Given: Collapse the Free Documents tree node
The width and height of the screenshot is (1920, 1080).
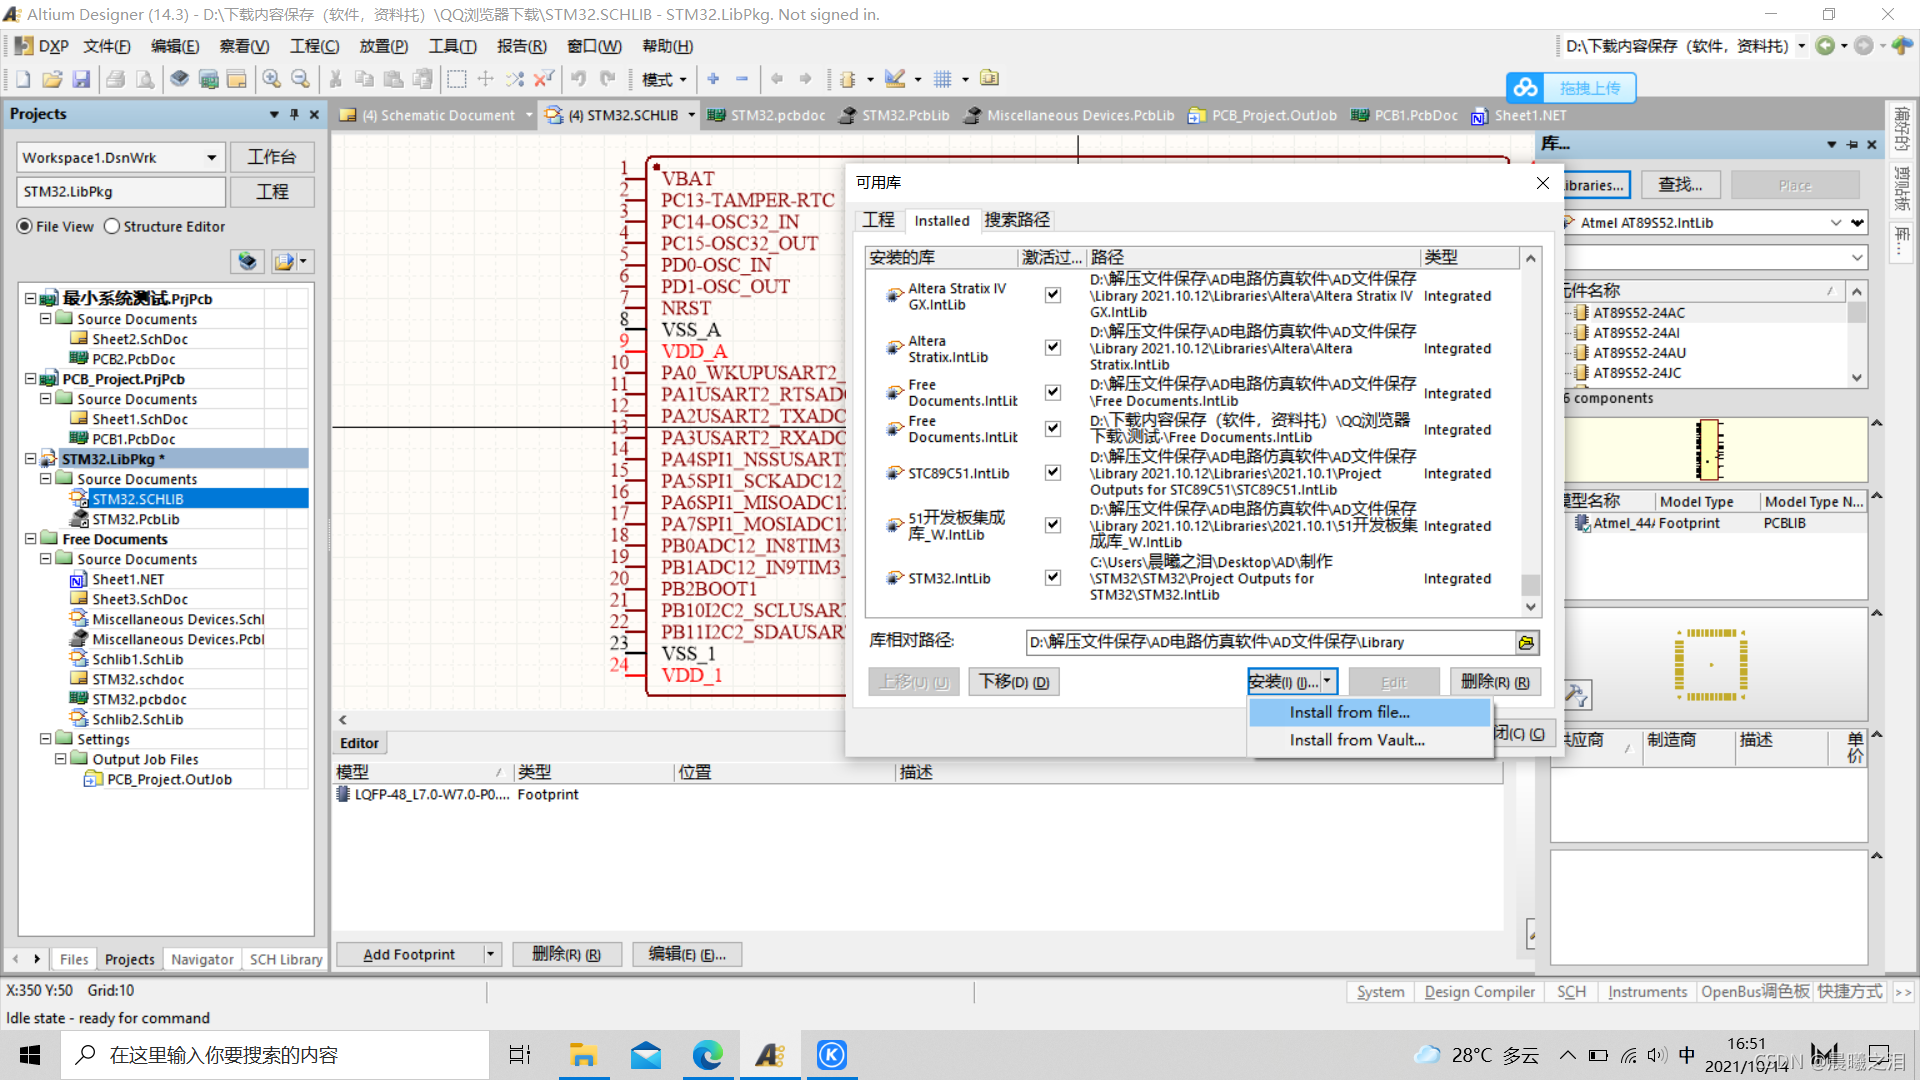Looking at the screenshot, I should pyautogui.click(x=30, y=539).
